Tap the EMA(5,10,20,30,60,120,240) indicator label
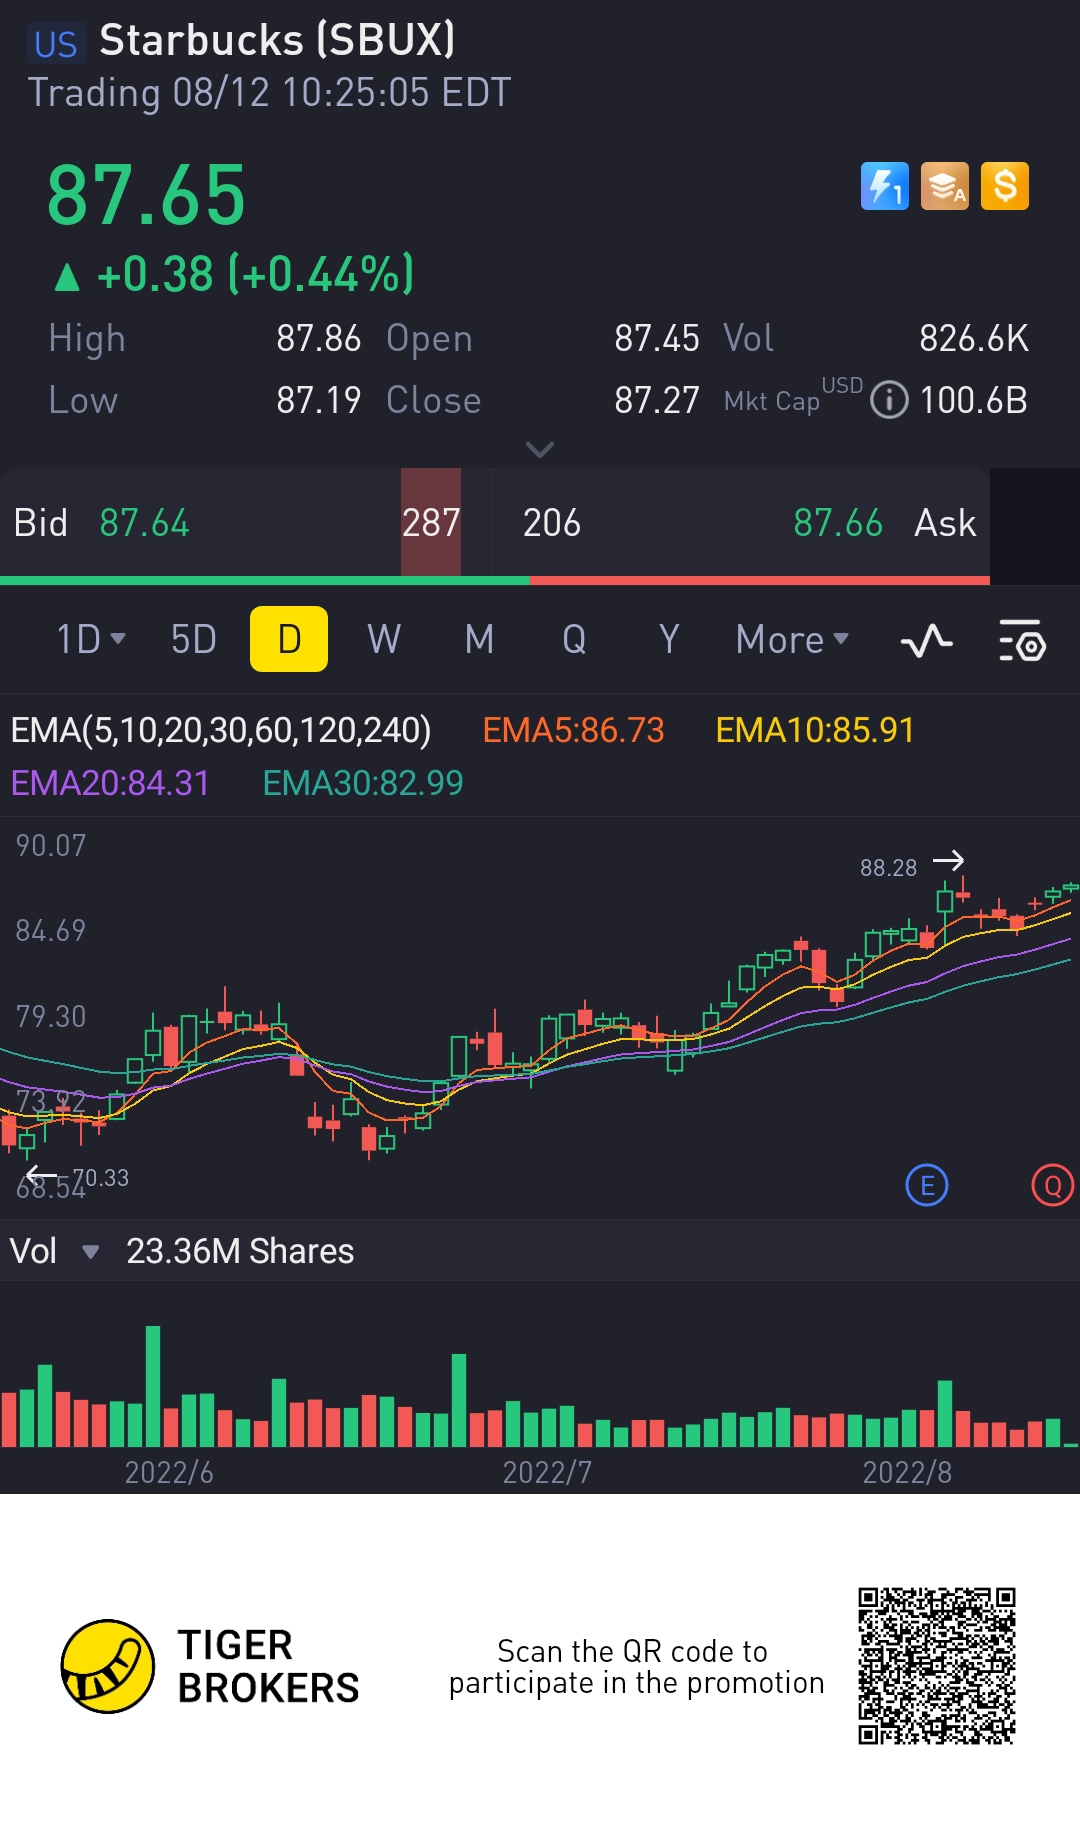This screenshot has width=1080, height=1839. pos(221,730)
